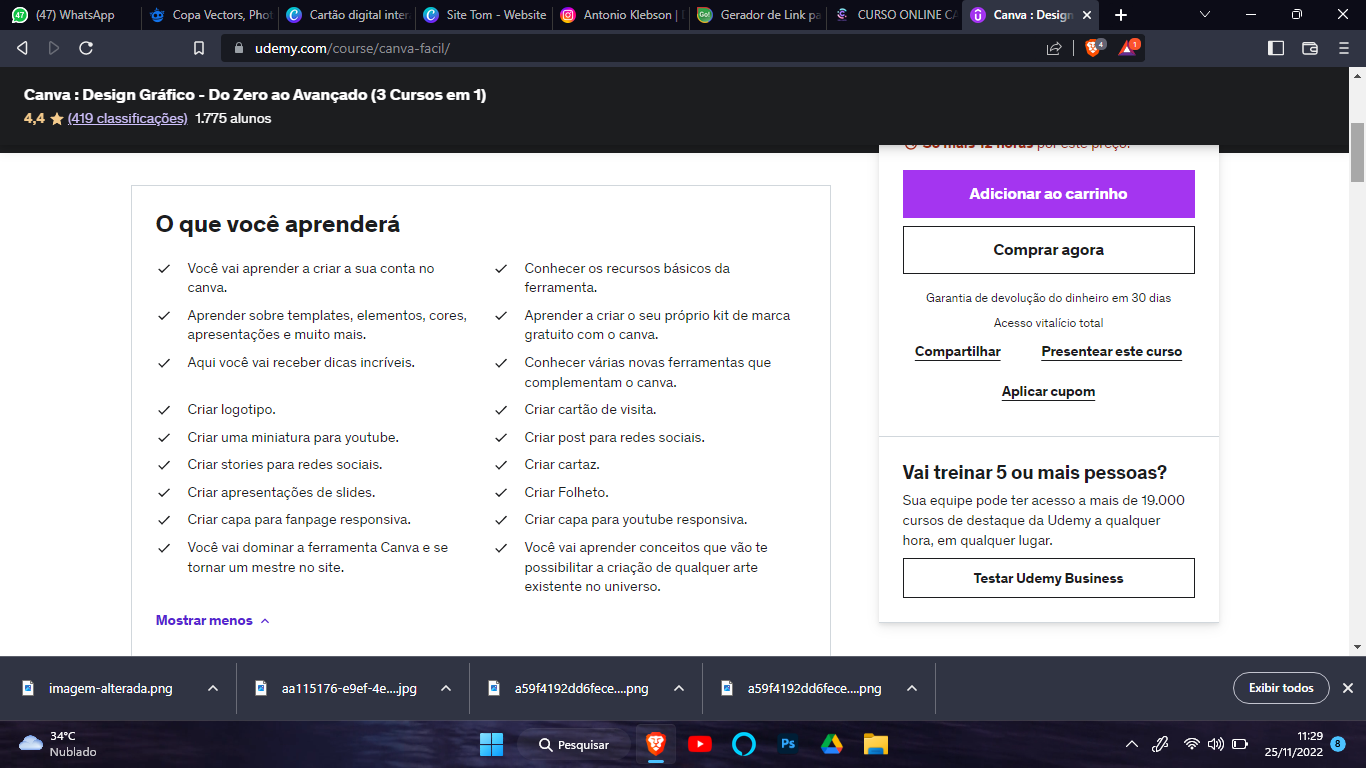The height and width of the screenshot is (768, 1366).
Task: Open the tab search dropdown arrow
Action: click(x=1205, y=15)
